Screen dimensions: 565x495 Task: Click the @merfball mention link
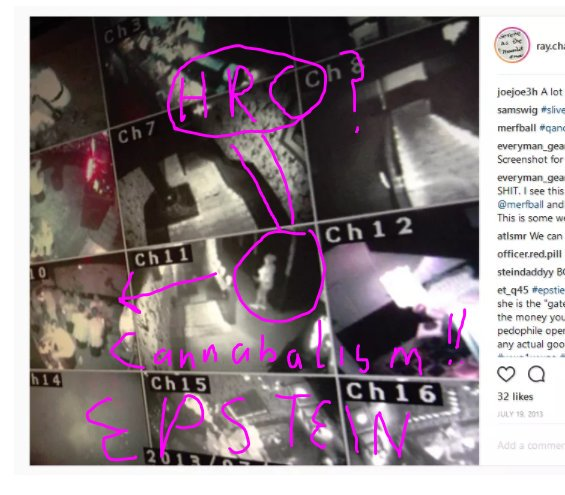click(x=520, y=205)
